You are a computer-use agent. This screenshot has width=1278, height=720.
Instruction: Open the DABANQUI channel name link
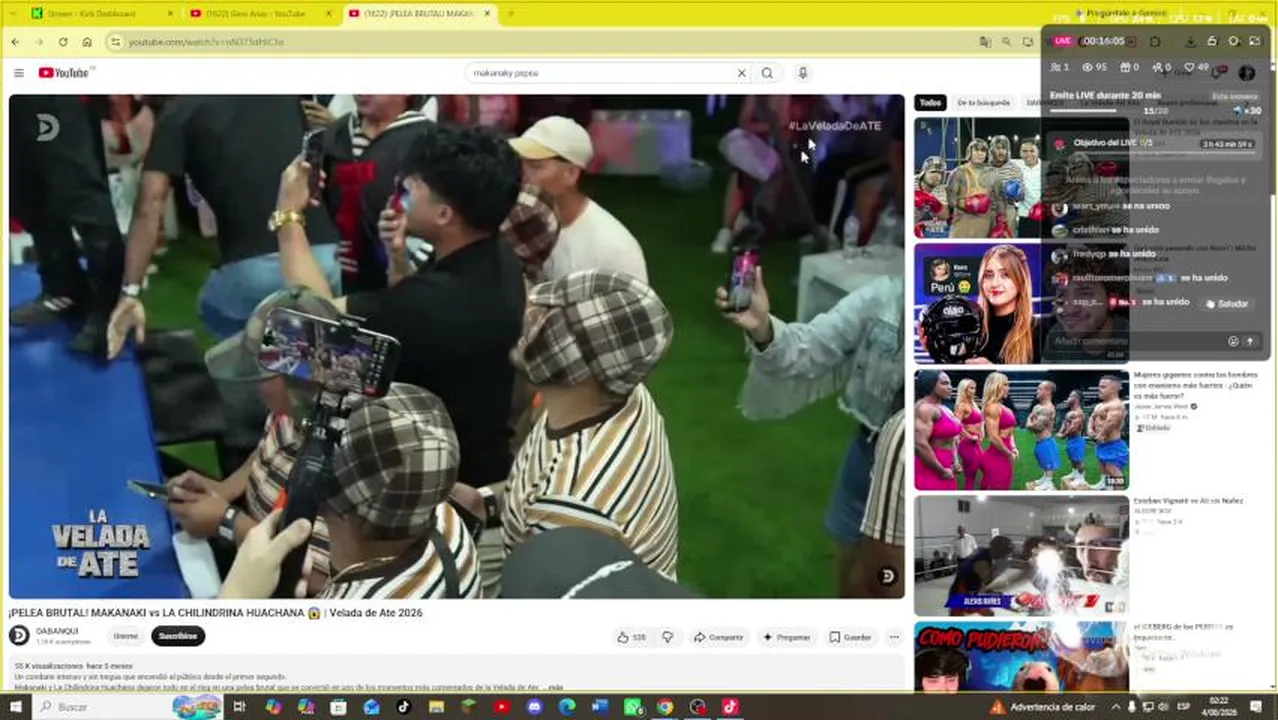point(57,631)
